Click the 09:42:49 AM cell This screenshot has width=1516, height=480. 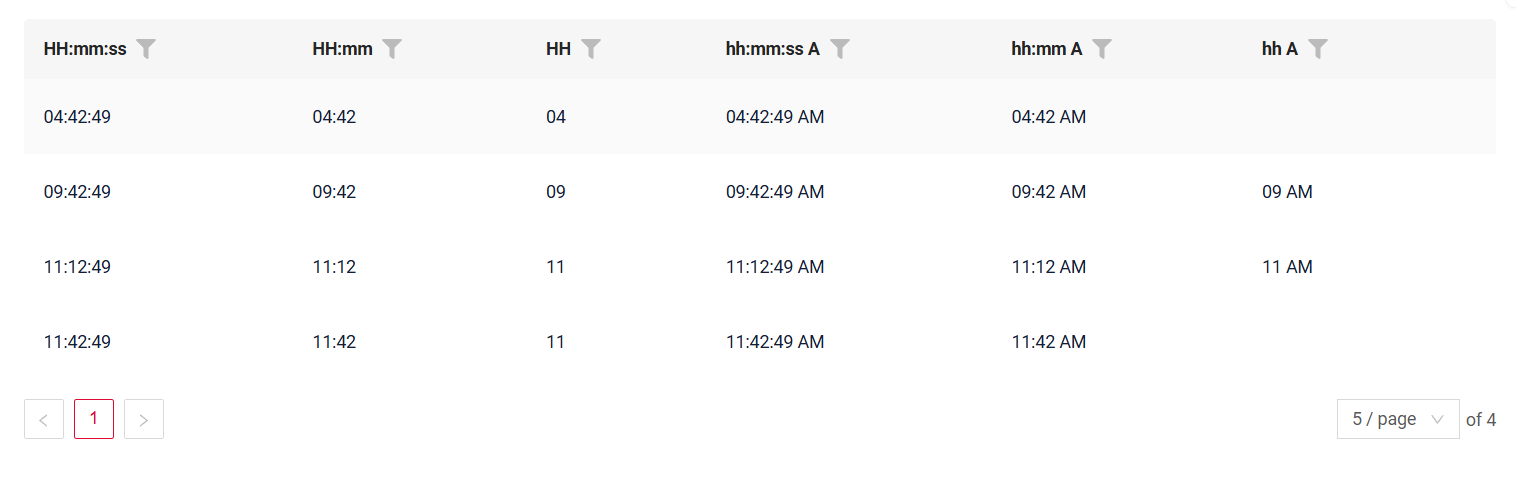[x=774, y=192]
